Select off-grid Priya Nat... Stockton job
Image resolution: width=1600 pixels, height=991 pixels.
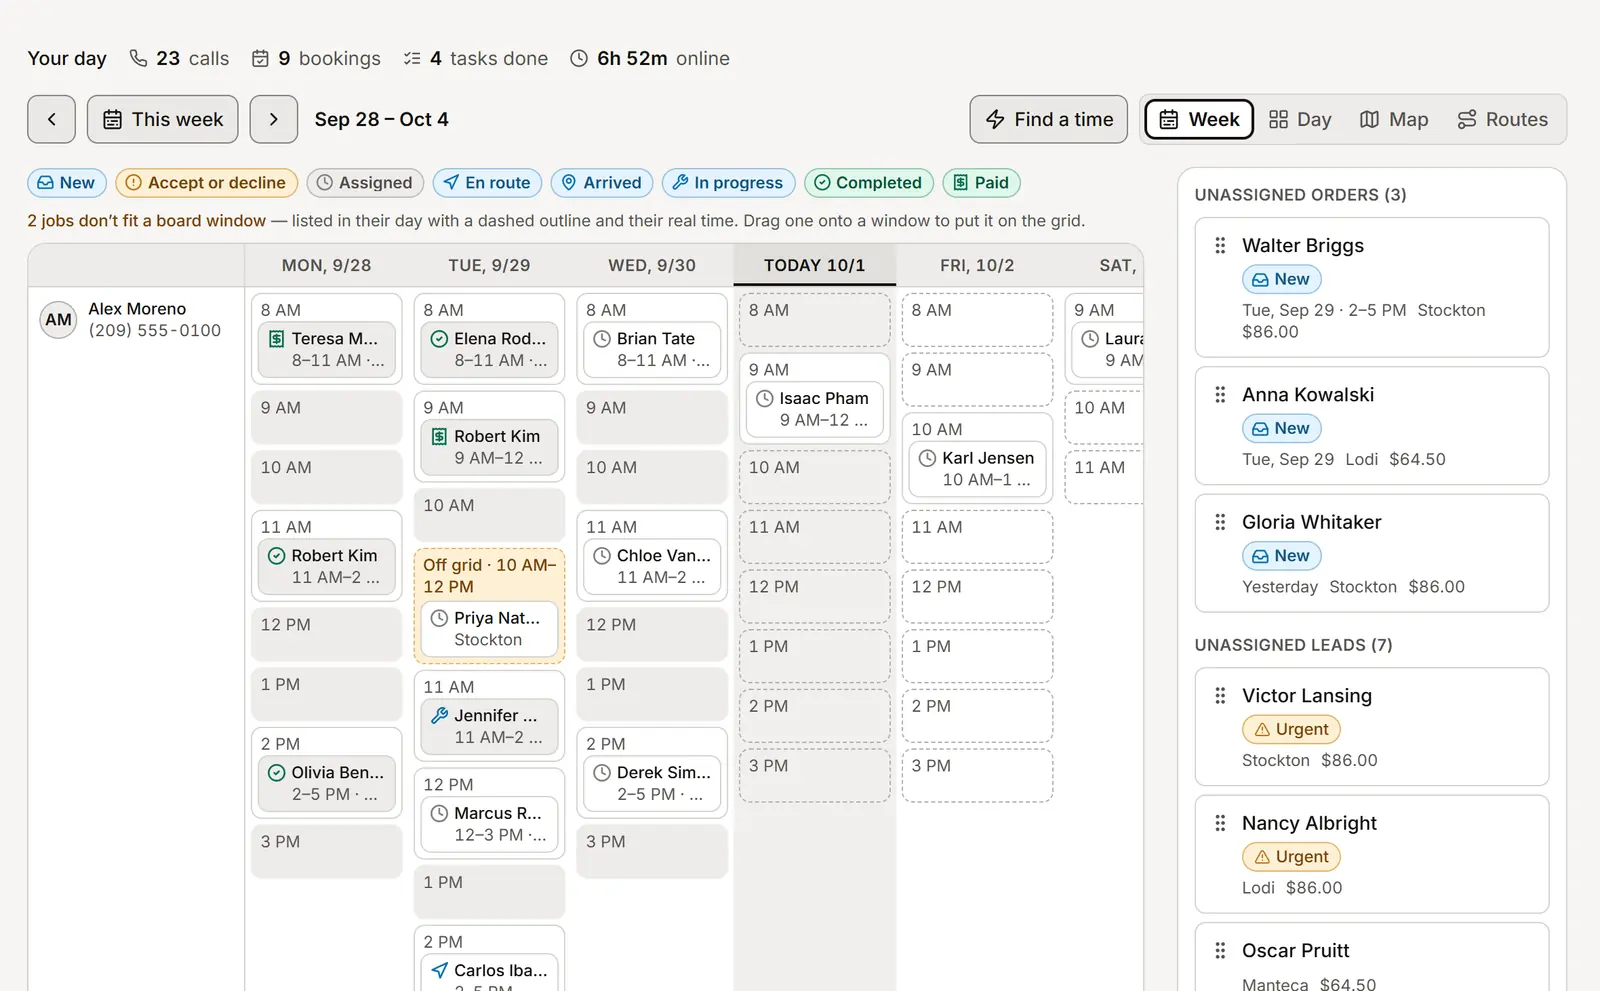click(489, 629)
